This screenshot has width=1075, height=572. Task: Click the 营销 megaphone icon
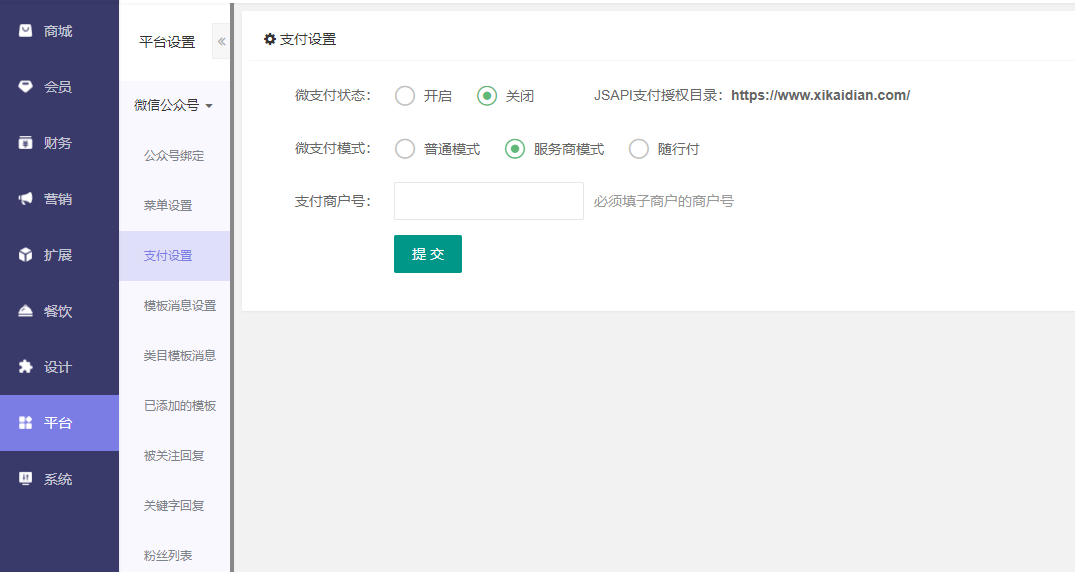25,199
